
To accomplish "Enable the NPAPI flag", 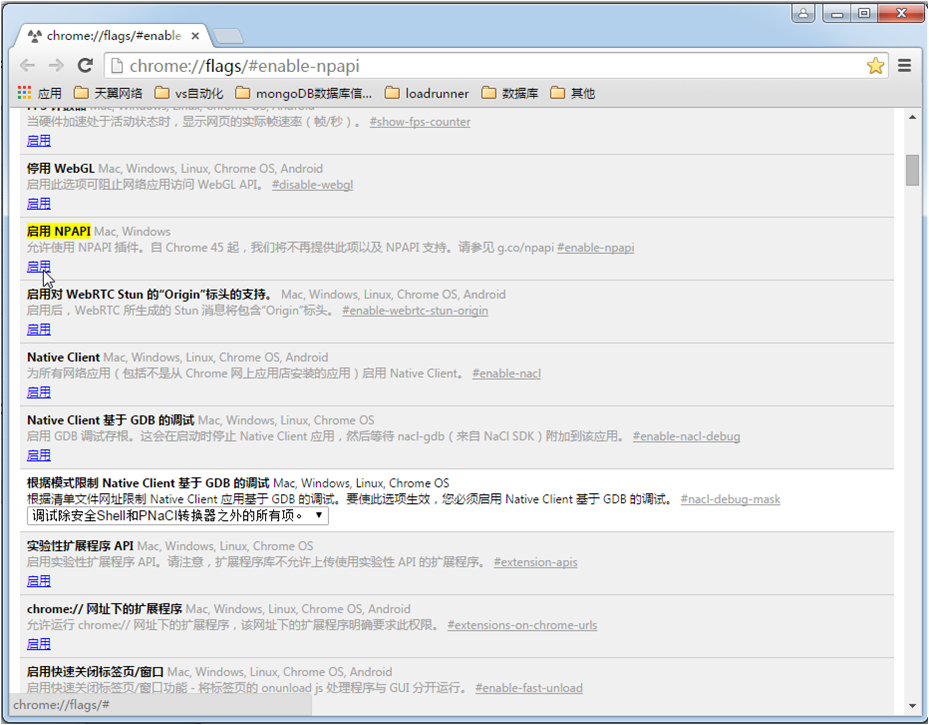I will (39, 267).
